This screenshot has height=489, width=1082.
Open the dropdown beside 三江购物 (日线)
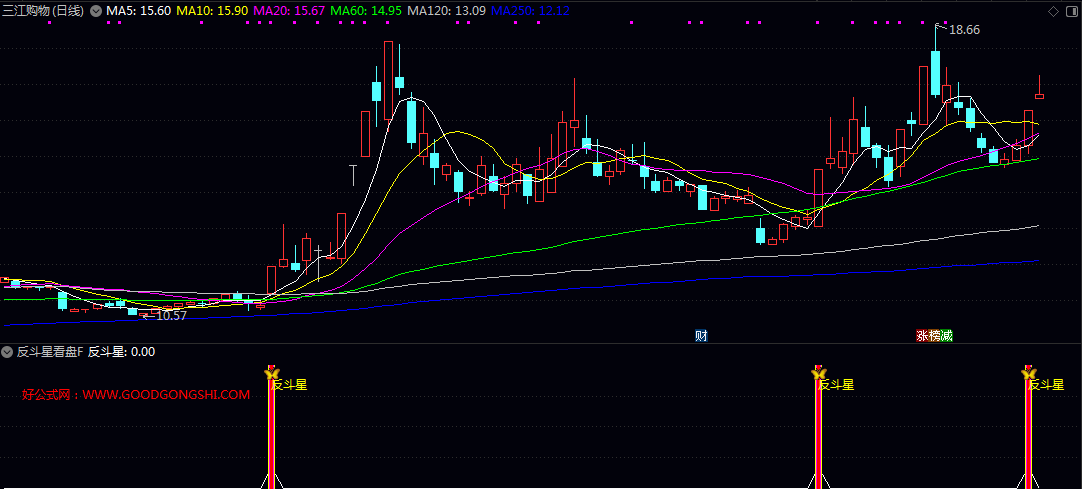tap(95, 11)
